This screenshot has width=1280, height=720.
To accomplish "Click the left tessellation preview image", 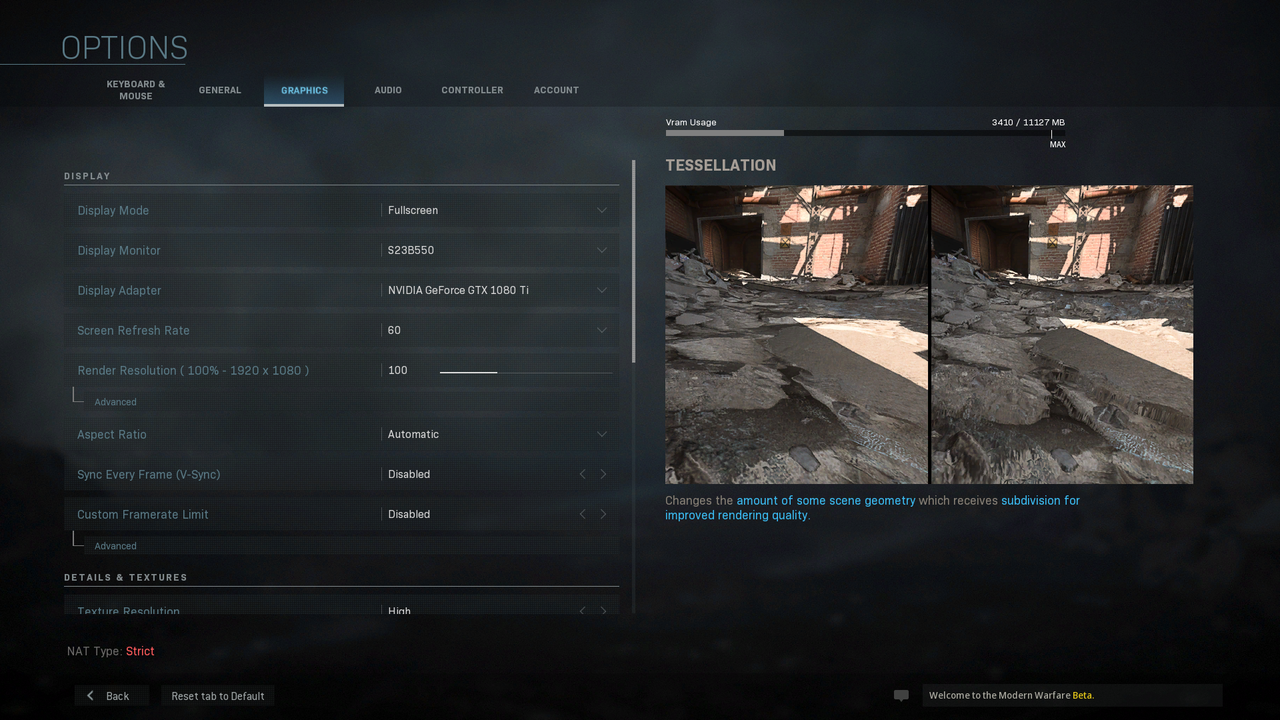I will click(796, 334).
